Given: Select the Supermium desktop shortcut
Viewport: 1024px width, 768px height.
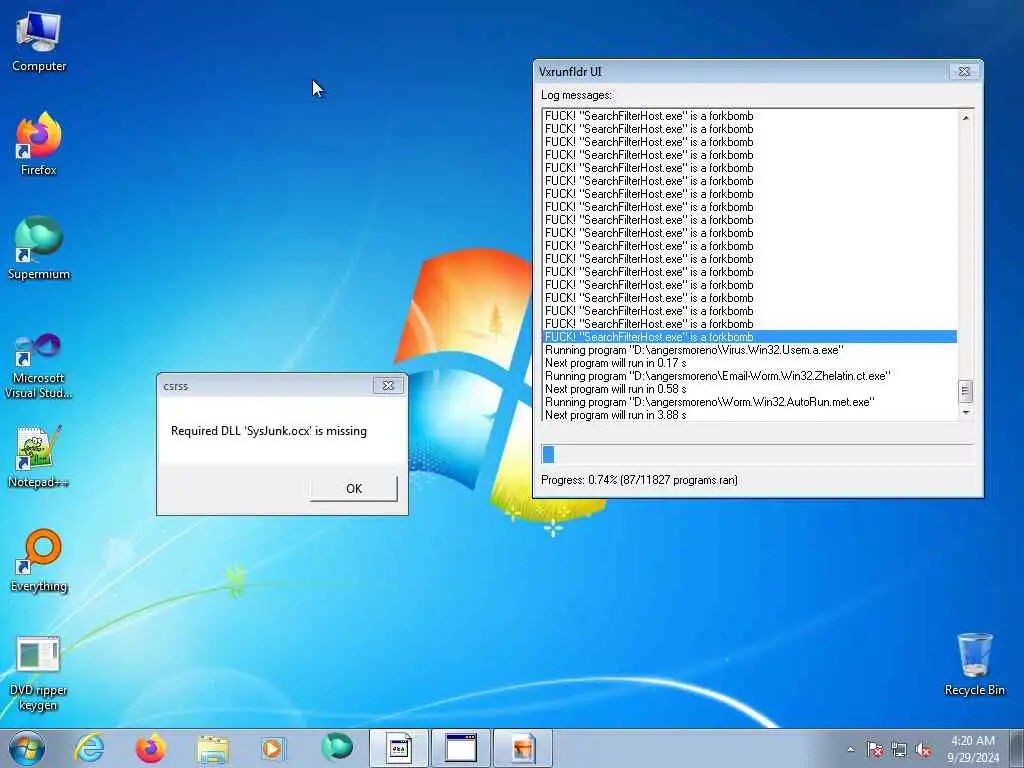Looking at the screenshot, I should (x=39, y=248).
